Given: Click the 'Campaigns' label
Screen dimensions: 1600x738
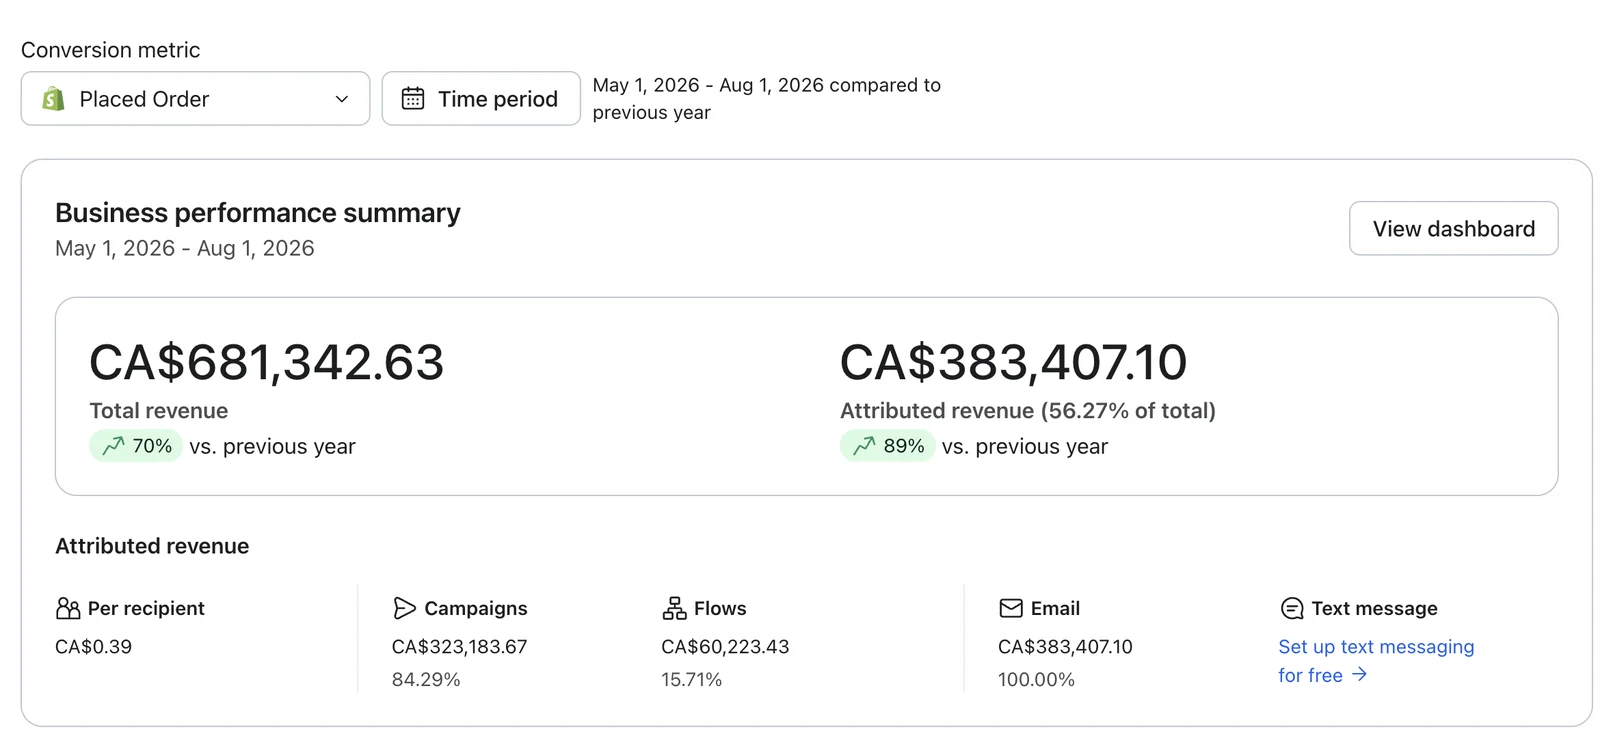Looking at the screenshot, I should [x=476, y=608].
